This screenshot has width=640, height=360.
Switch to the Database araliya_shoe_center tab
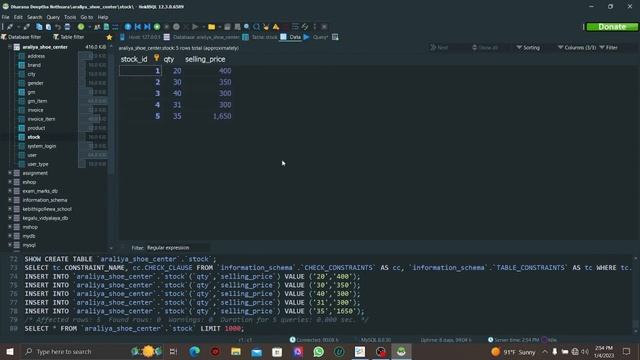[202, 37]
